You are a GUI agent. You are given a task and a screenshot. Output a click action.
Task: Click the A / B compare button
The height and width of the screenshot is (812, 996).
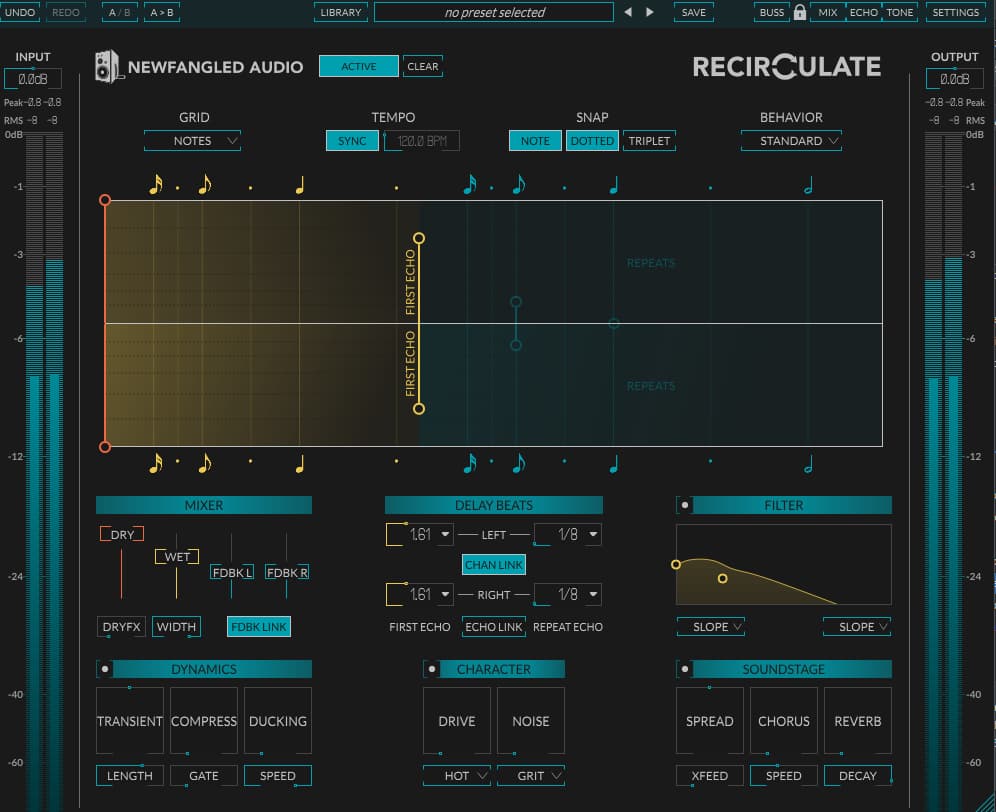tap(119, 12)
